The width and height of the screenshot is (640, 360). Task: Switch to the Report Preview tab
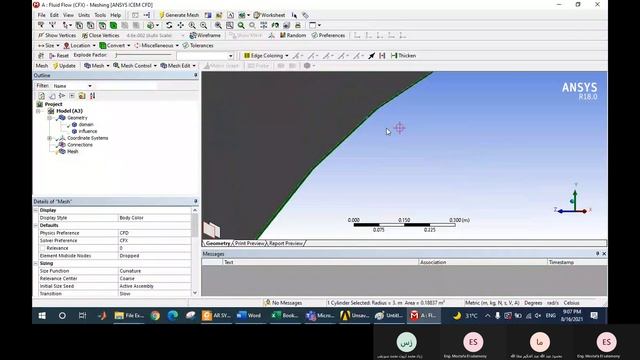pos(286,243)
